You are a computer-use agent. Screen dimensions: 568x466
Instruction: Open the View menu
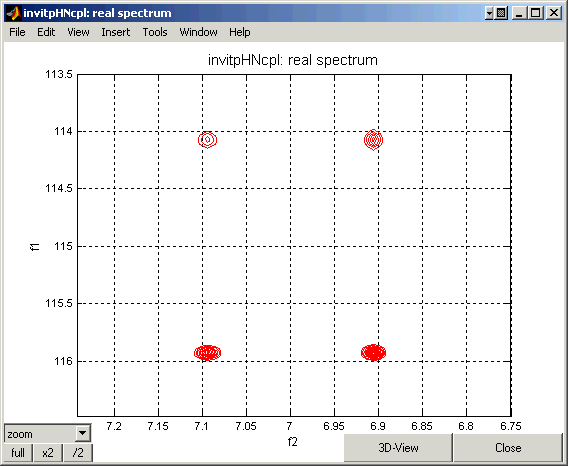pyautogui.click(x=78, y=32)
